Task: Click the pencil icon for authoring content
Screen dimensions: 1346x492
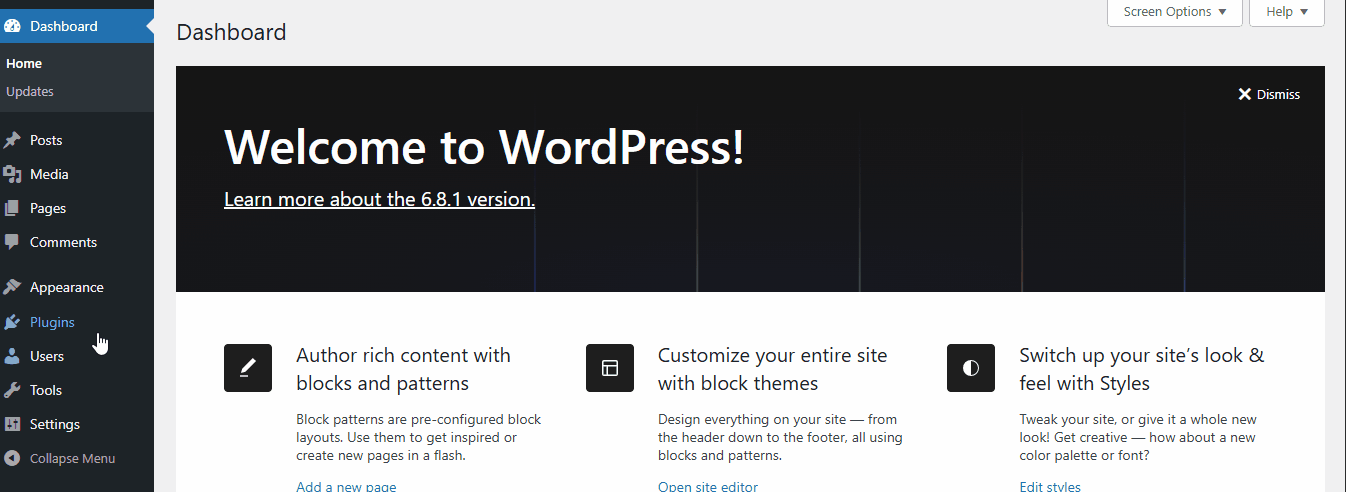Action: pos(248,368)
